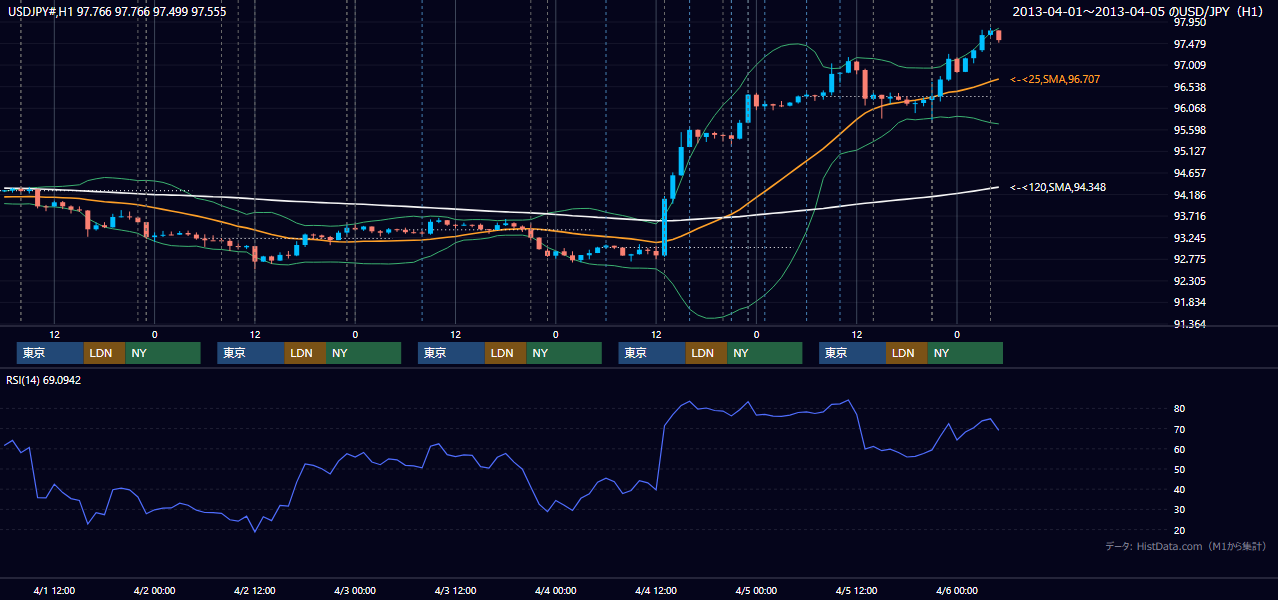Click the RSI axis value 50
This screenshot has height=600, width=1278.
tap(1179, 469)
